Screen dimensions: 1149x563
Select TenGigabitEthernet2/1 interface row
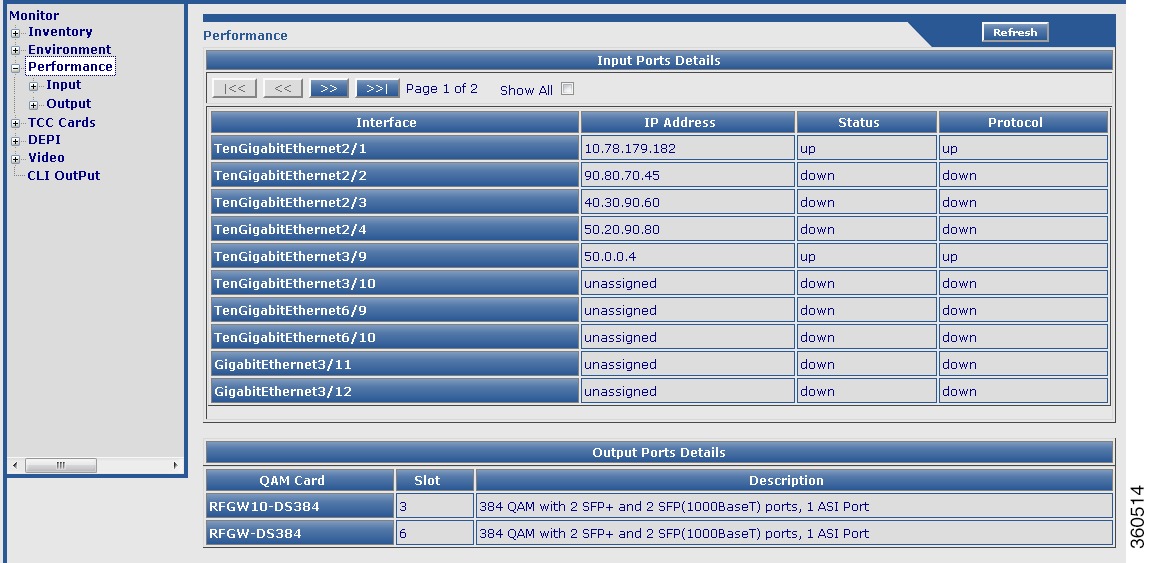pyautogui.click(x=395, y=148)
